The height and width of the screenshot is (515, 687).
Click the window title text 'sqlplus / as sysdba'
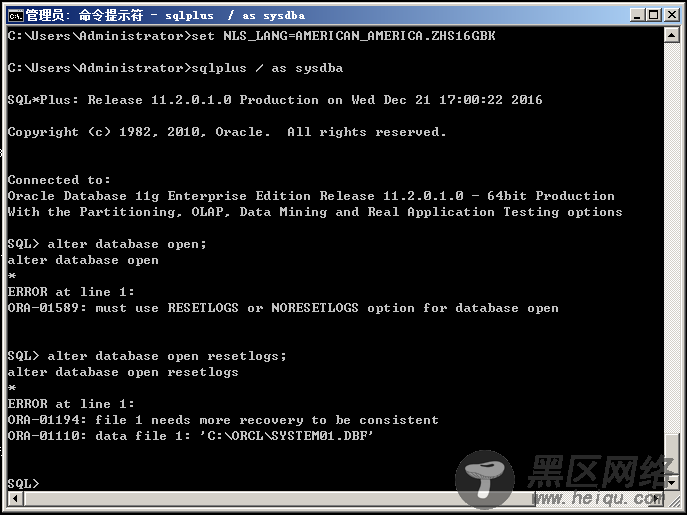235,16
